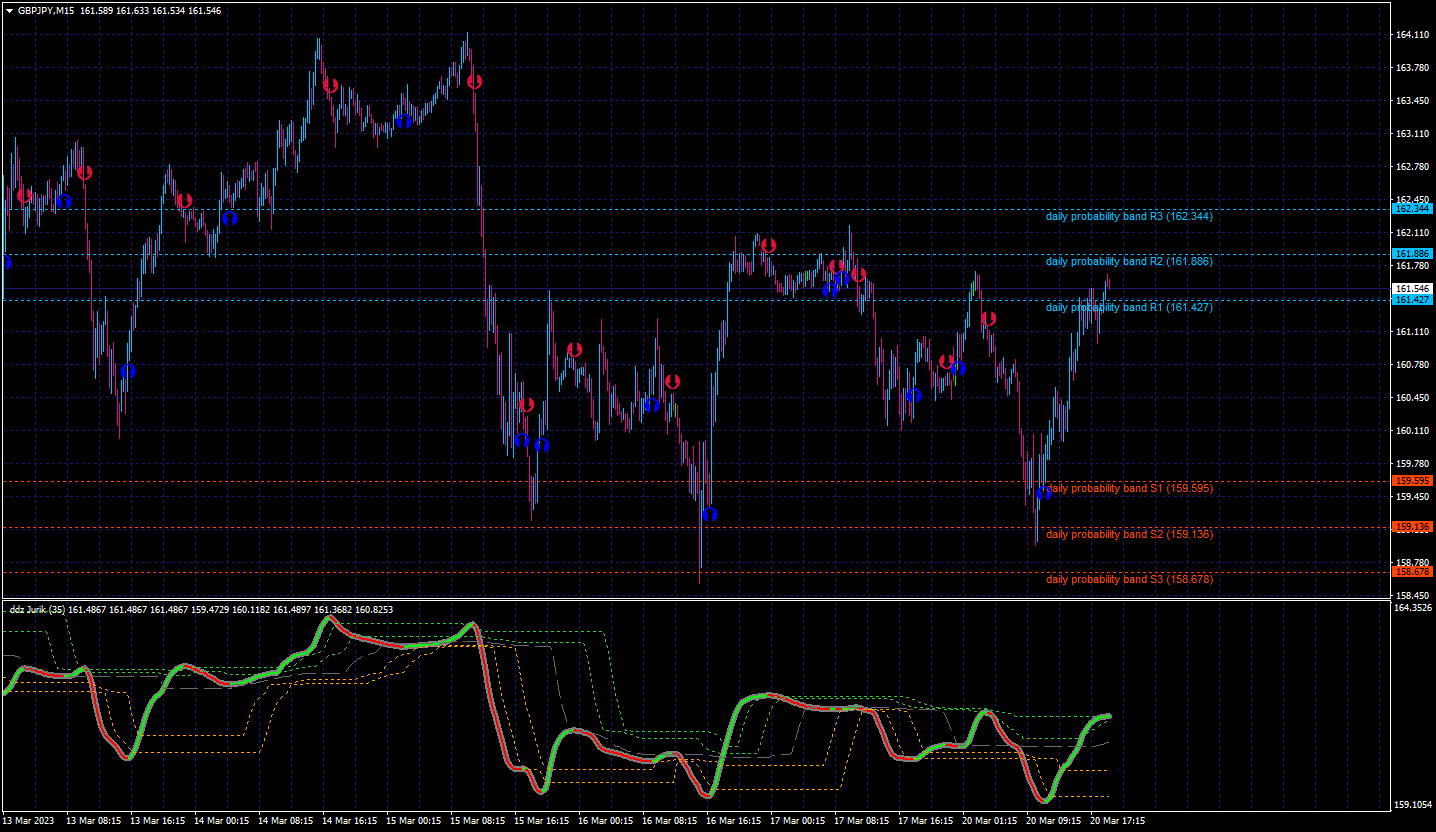This screenshot has height=832, width=1436.
Task: Select the blue signal marker at the chart's lowest low
Action: 710,514
